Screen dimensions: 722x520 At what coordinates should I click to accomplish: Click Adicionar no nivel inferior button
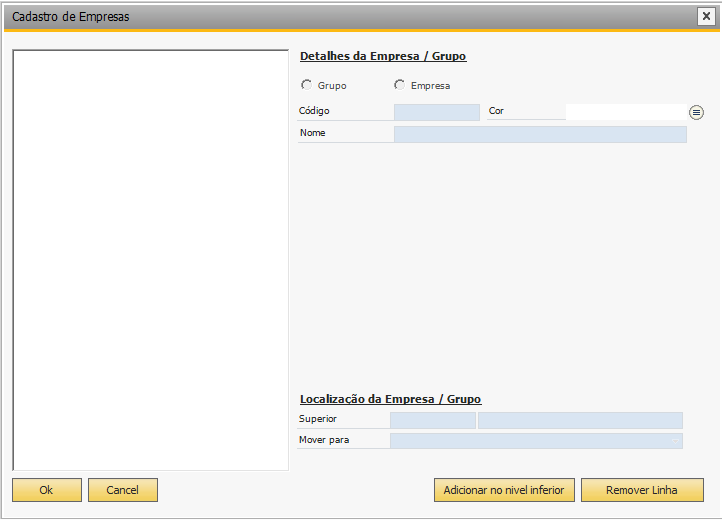[x=504, y=490]
